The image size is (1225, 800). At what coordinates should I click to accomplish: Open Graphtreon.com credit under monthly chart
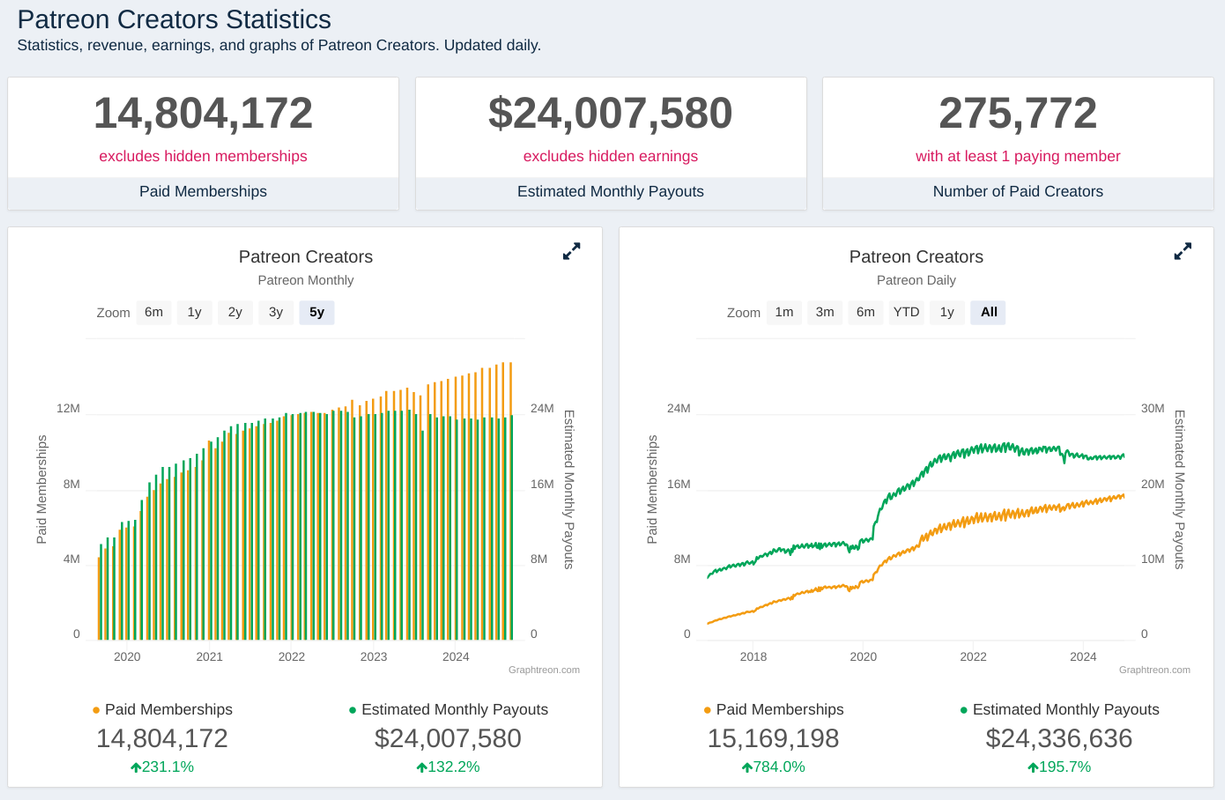click(x=544, y=670)
